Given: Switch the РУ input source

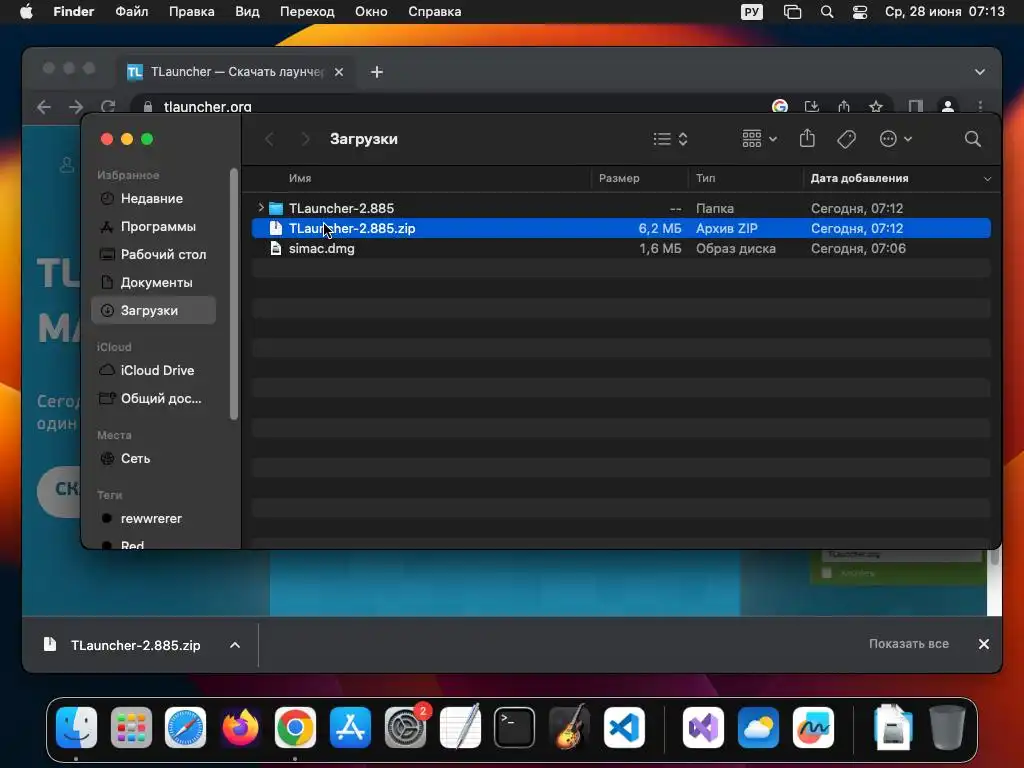Looking at the screenshot, I should click(752, 12).
